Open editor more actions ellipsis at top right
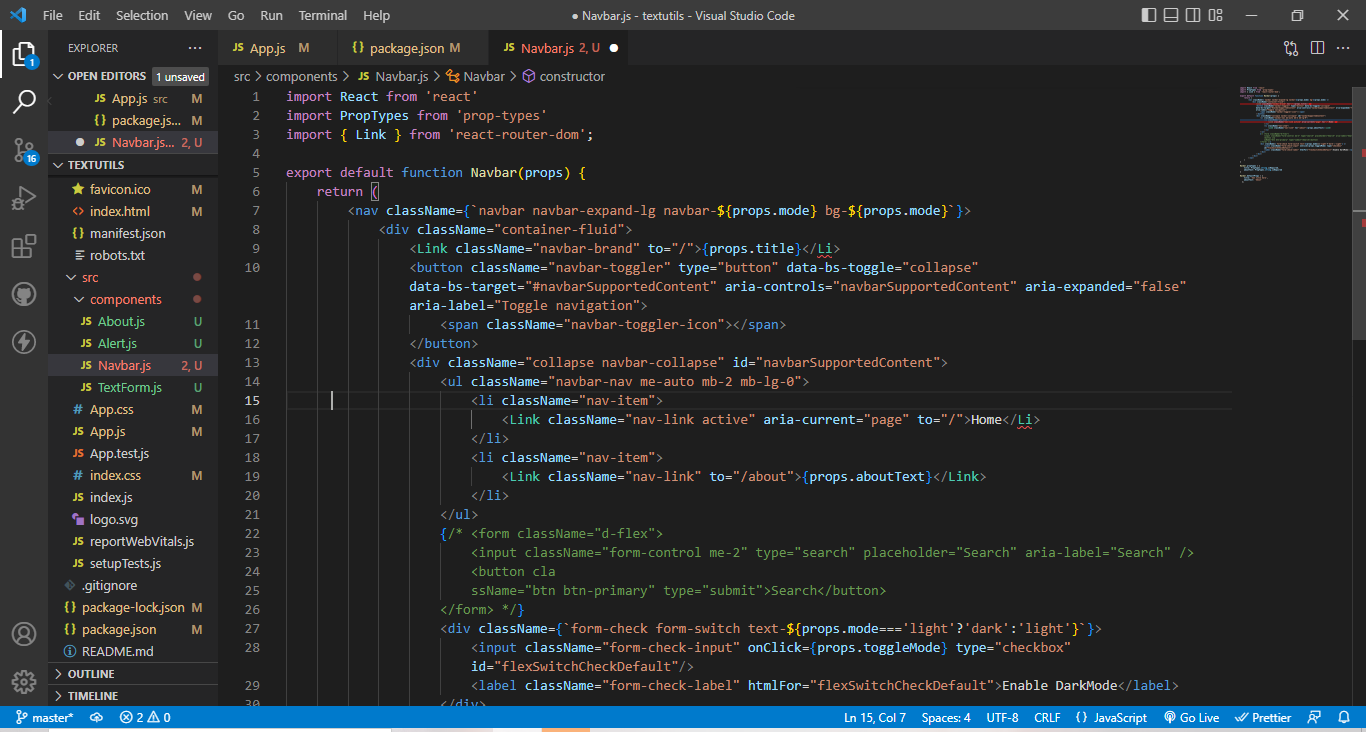Image resolution: width=1366 pixels, height=732 pixels. (x=1344, y=48)
